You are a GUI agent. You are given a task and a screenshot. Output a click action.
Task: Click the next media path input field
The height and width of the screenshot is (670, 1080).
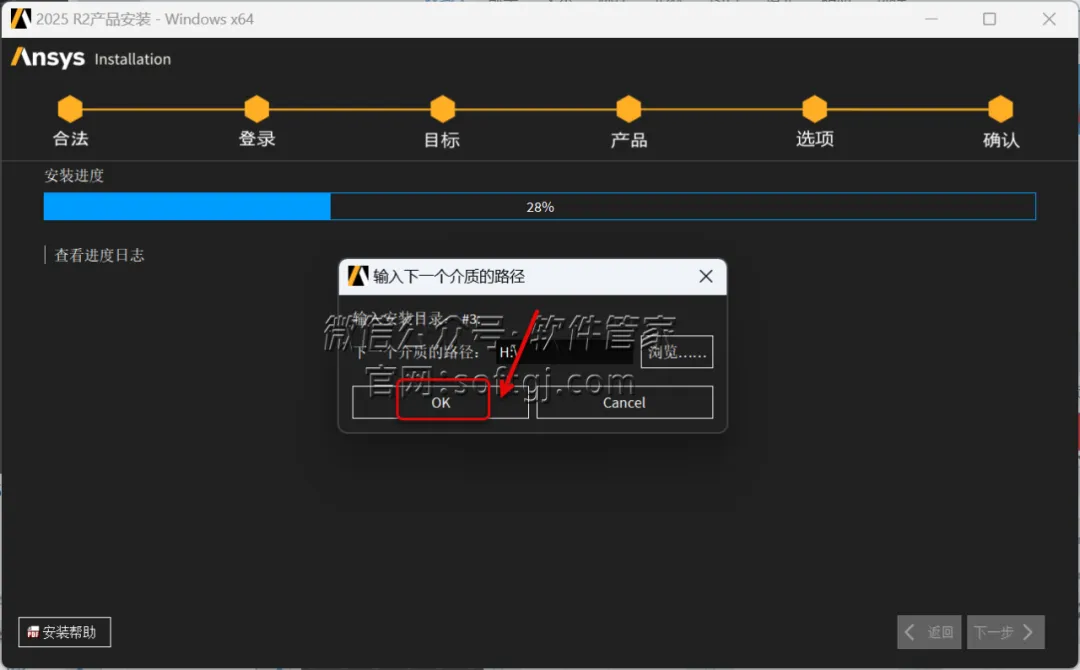pyautogui.click(x=563, y=352)
